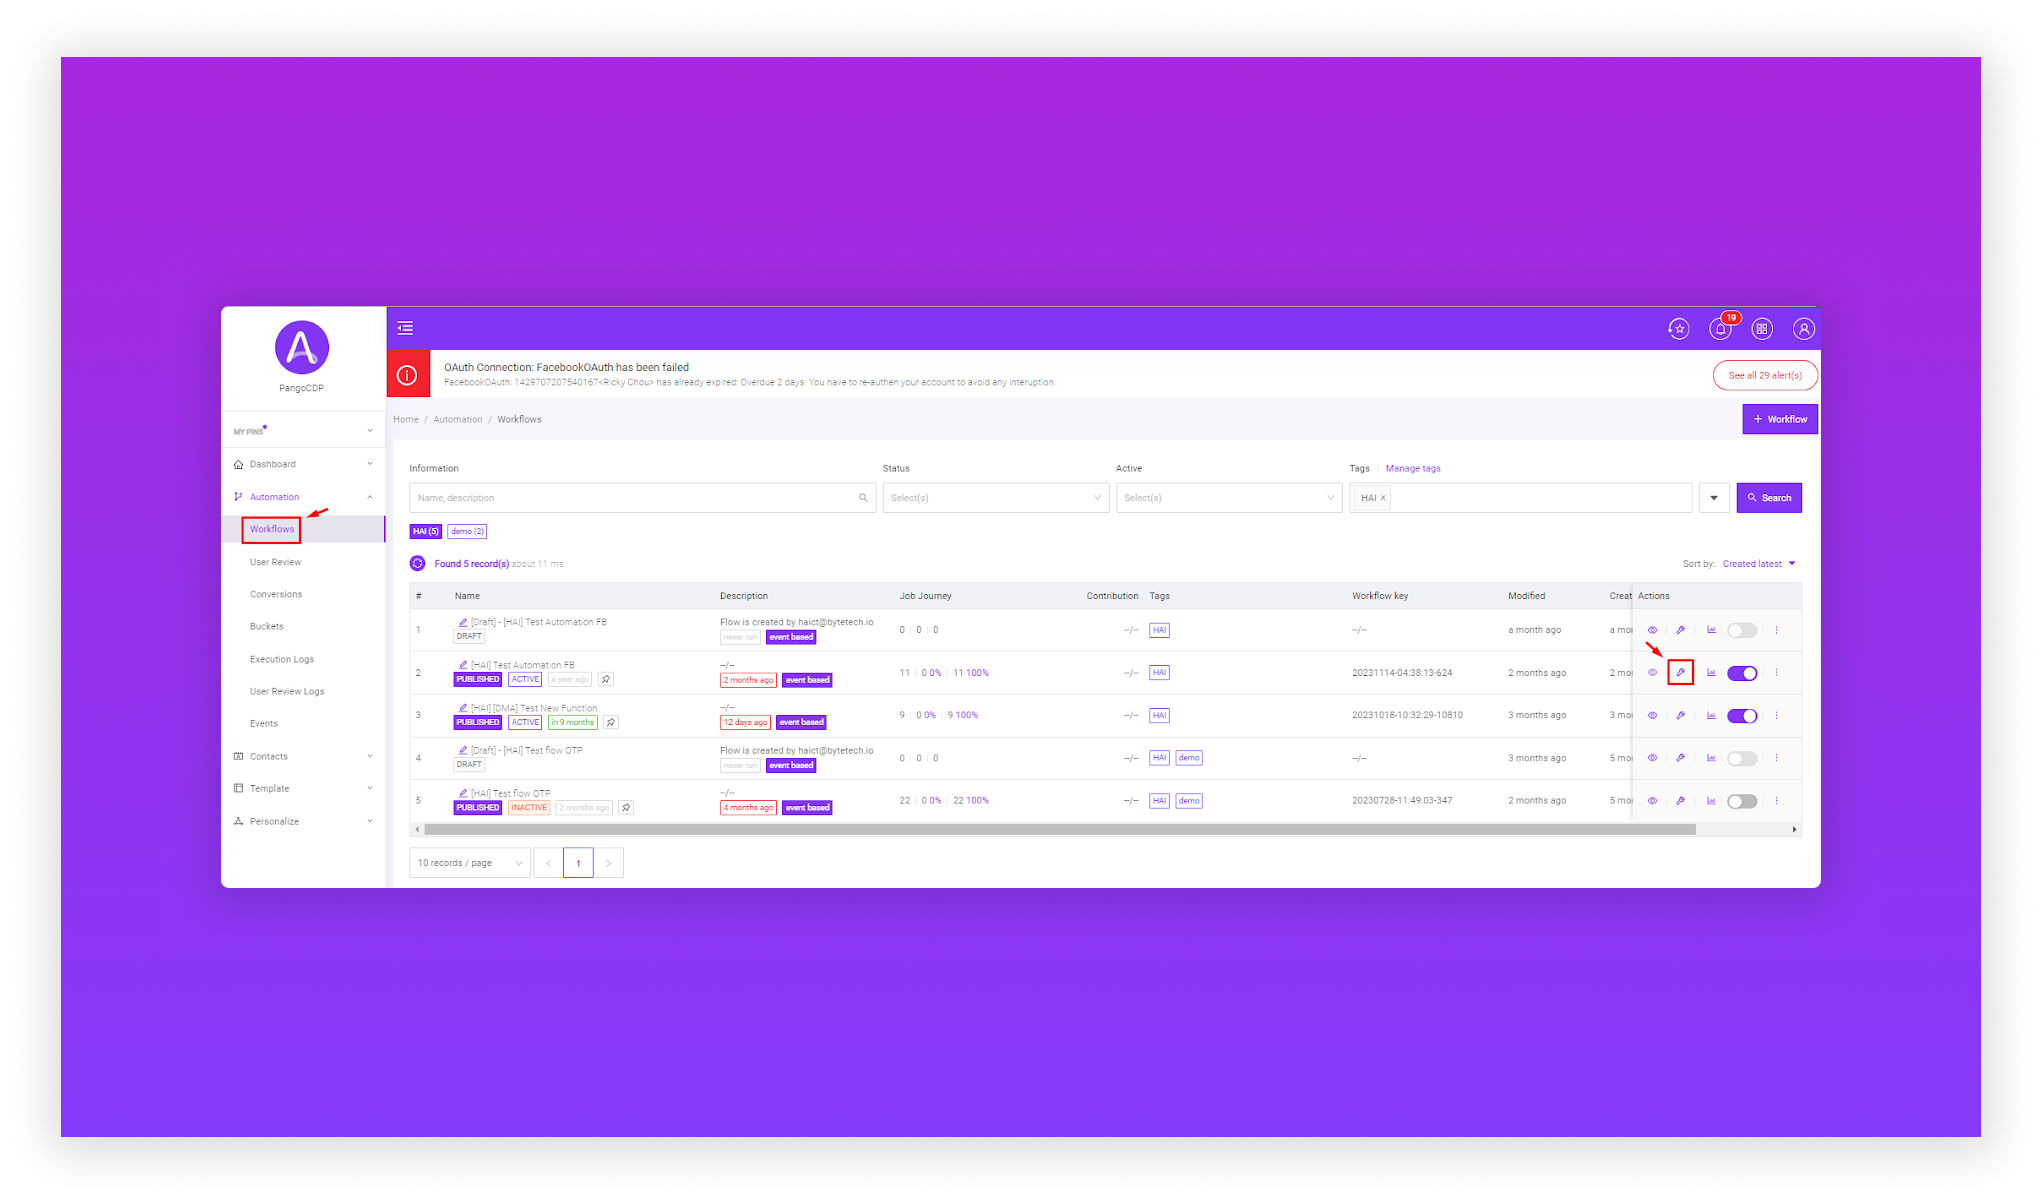This screenshot has width=2044, height=1204.
Task: Turn off the [HAI] [DMA] Test New Function toggle
Action: tap(1742, 716)
